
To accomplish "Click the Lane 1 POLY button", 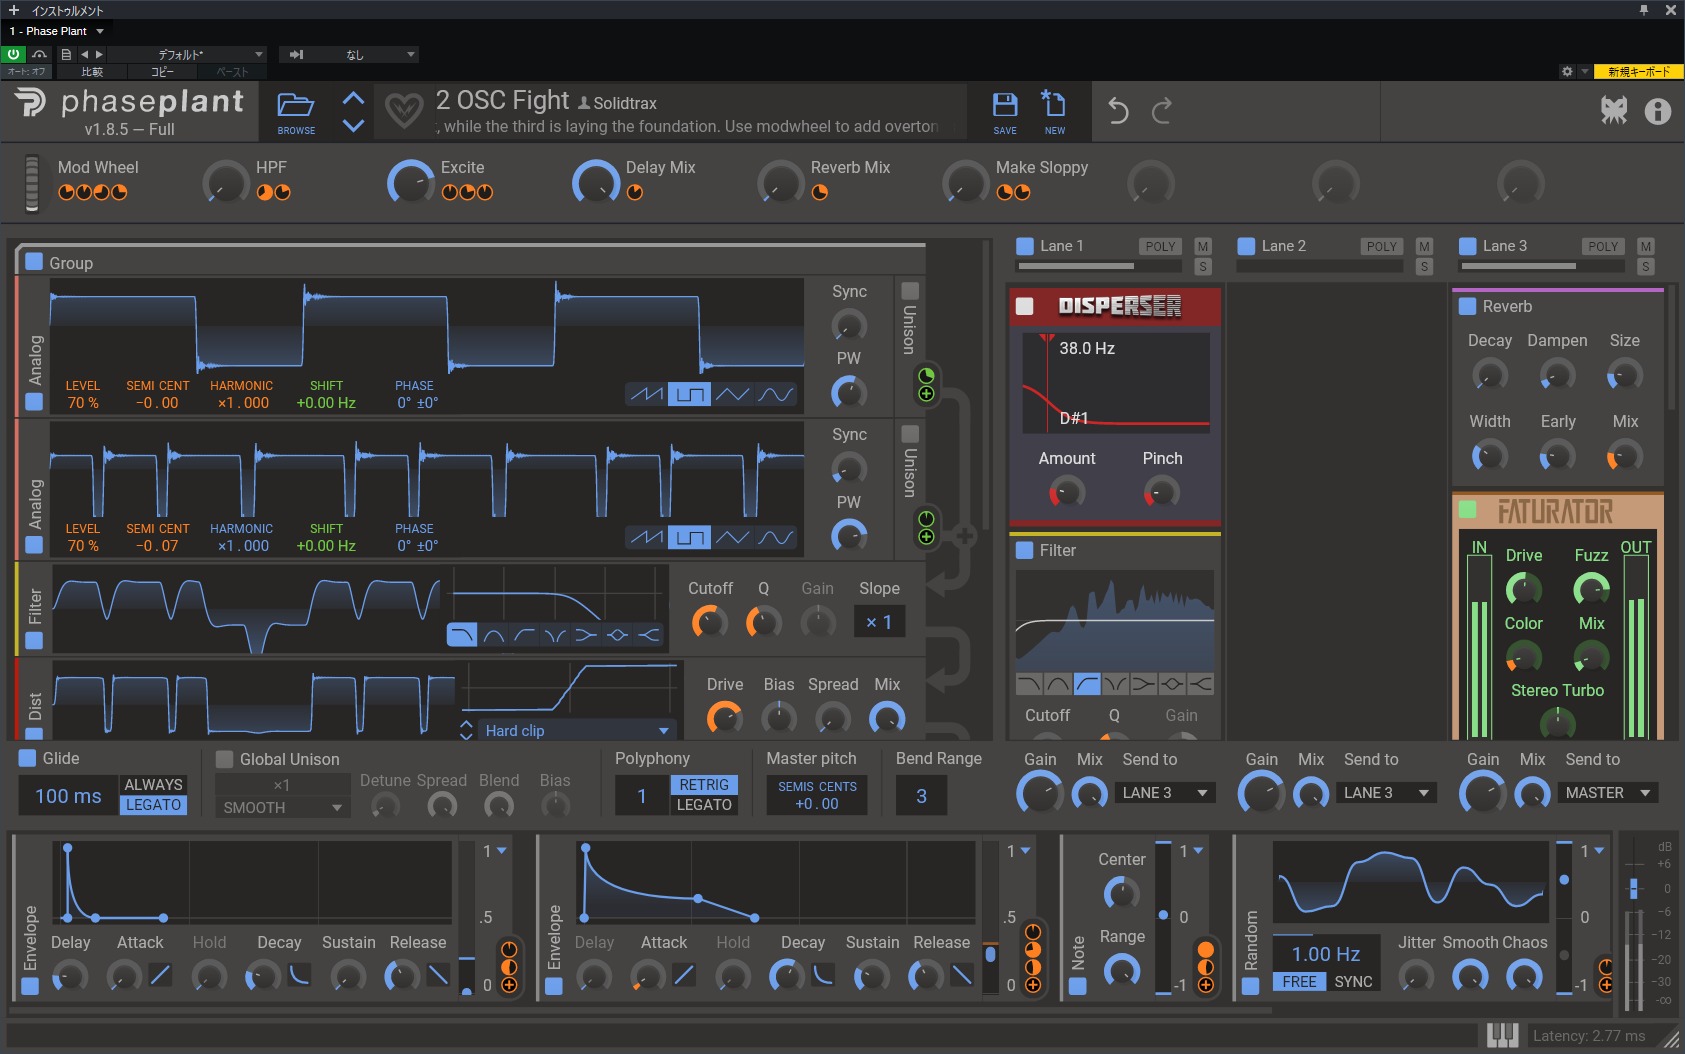I will pos(1160,246).
